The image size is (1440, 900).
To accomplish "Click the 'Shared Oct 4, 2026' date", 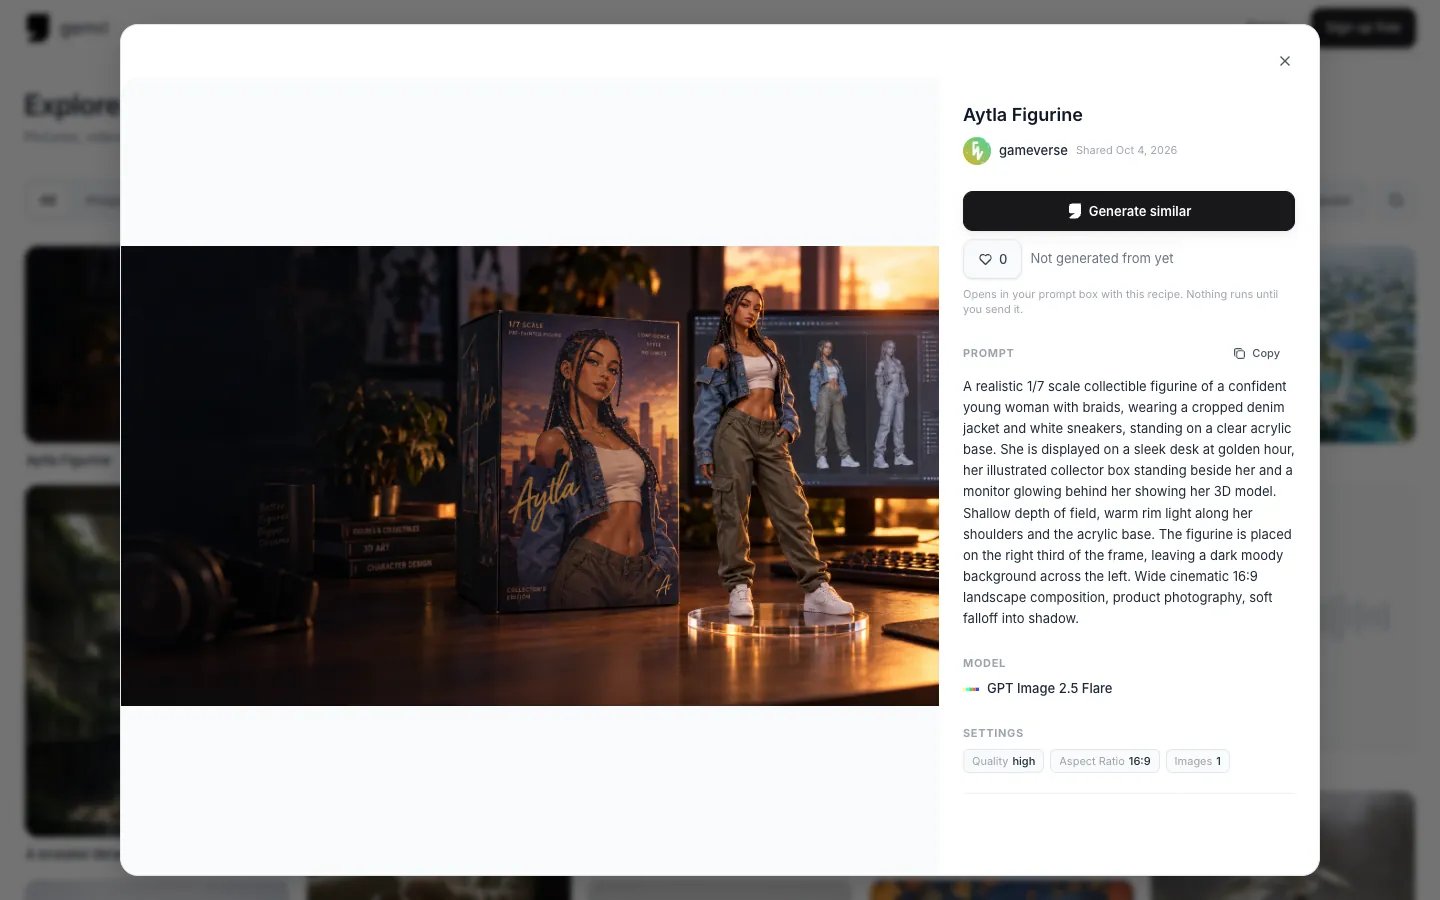I will pos(1126,151).
